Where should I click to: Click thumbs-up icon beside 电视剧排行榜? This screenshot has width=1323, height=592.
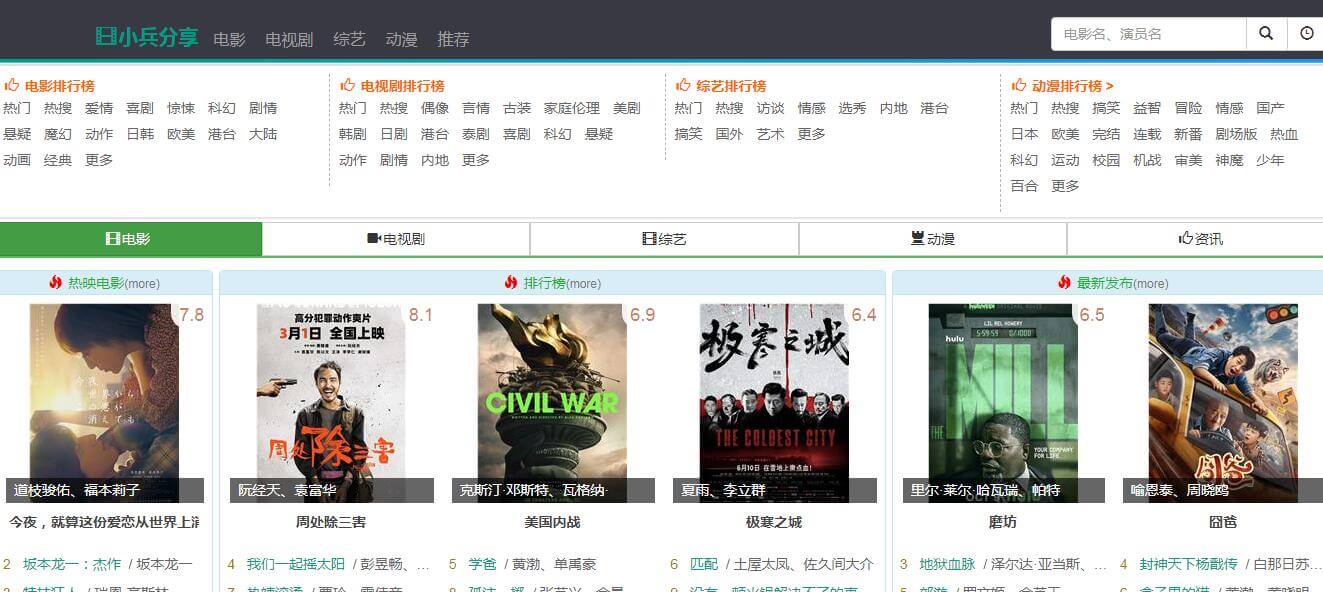(x=348, y=86)
